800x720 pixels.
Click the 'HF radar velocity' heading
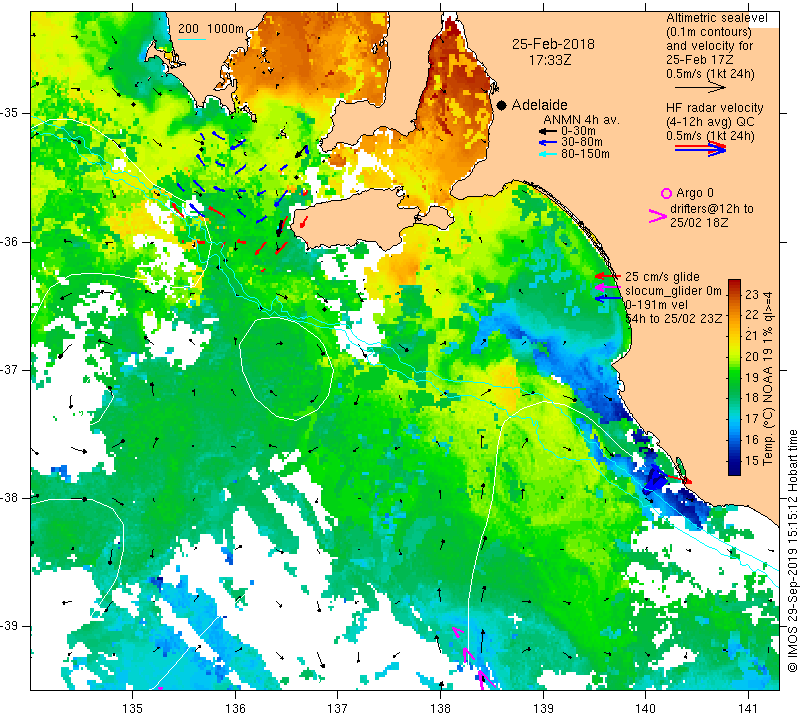[x=715, y=108]
